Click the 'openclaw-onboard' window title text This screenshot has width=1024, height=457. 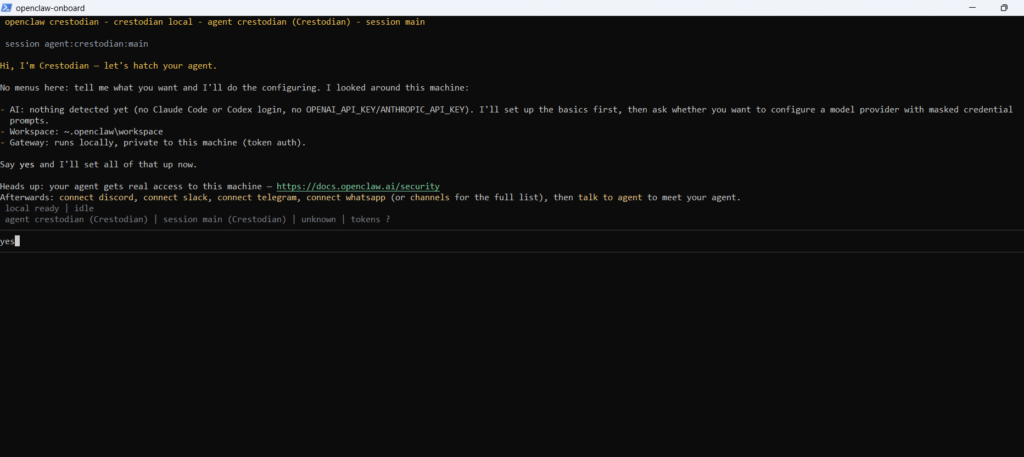(50, 8)
